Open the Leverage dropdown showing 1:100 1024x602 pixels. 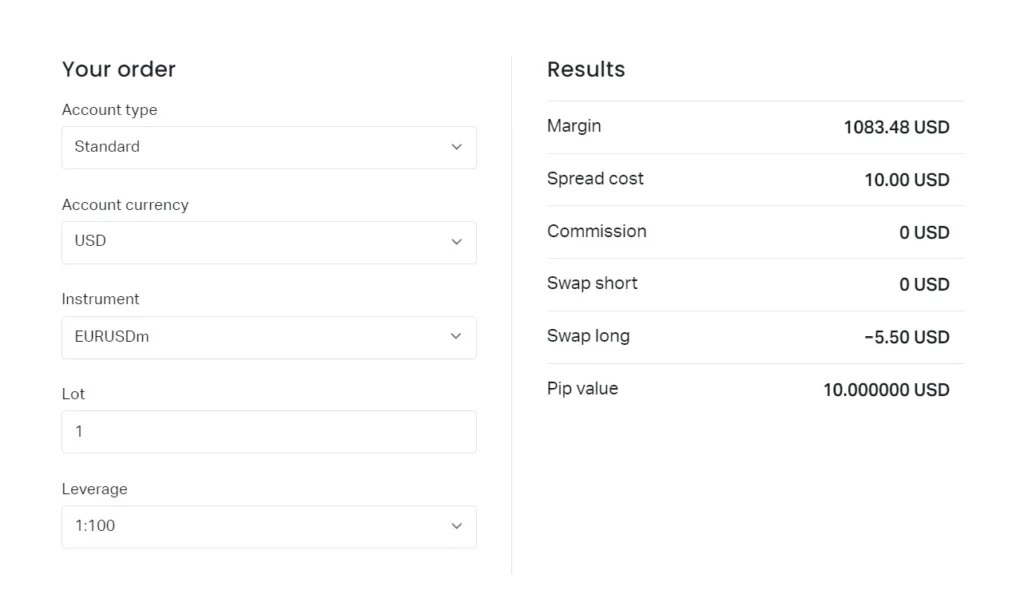tap(268, 526)
